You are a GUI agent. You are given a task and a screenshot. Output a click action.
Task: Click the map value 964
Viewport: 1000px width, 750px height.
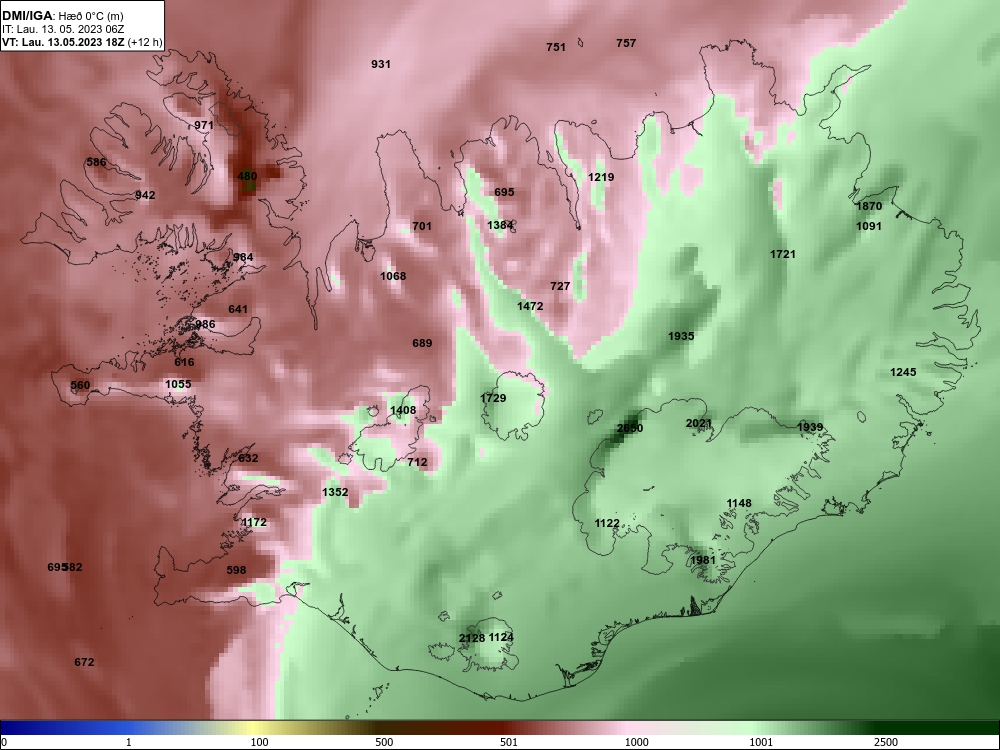pos(243,257)
